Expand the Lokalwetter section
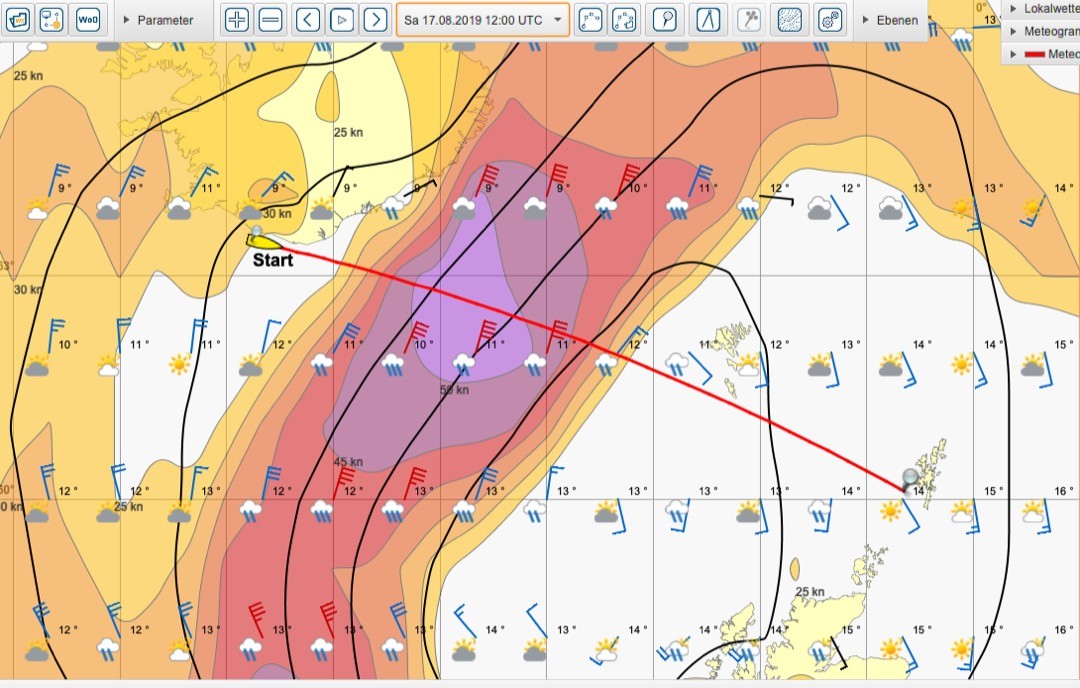 (x=1040, y=8)
